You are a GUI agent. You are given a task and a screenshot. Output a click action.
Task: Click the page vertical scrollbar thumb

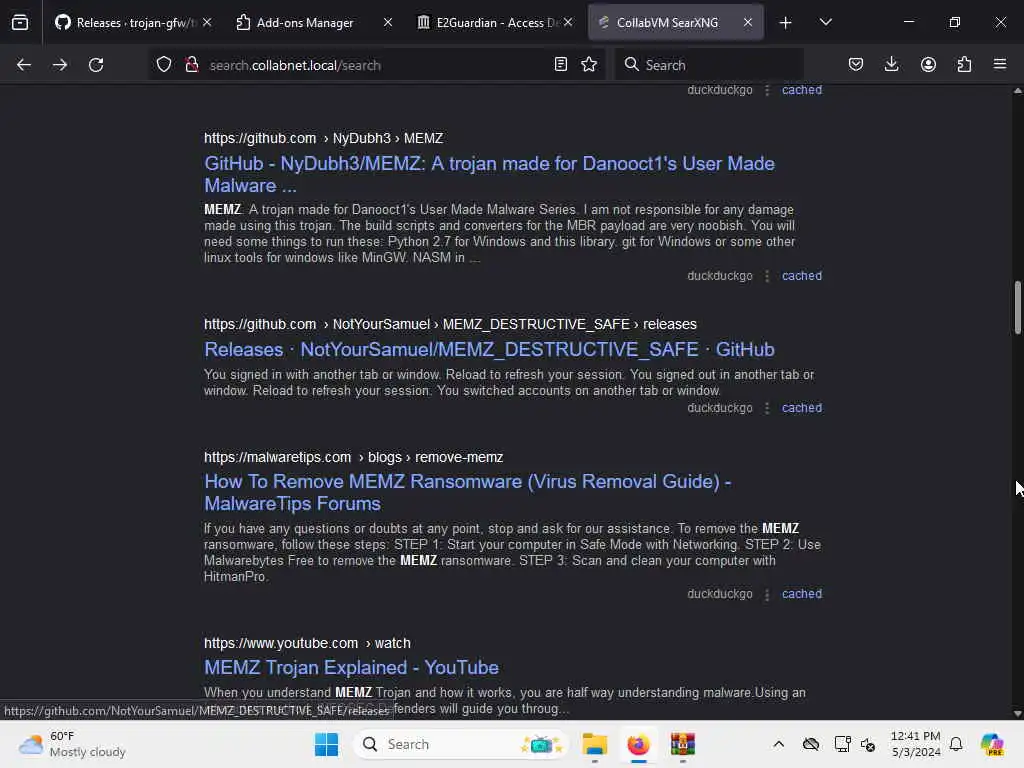point(1017,308)
